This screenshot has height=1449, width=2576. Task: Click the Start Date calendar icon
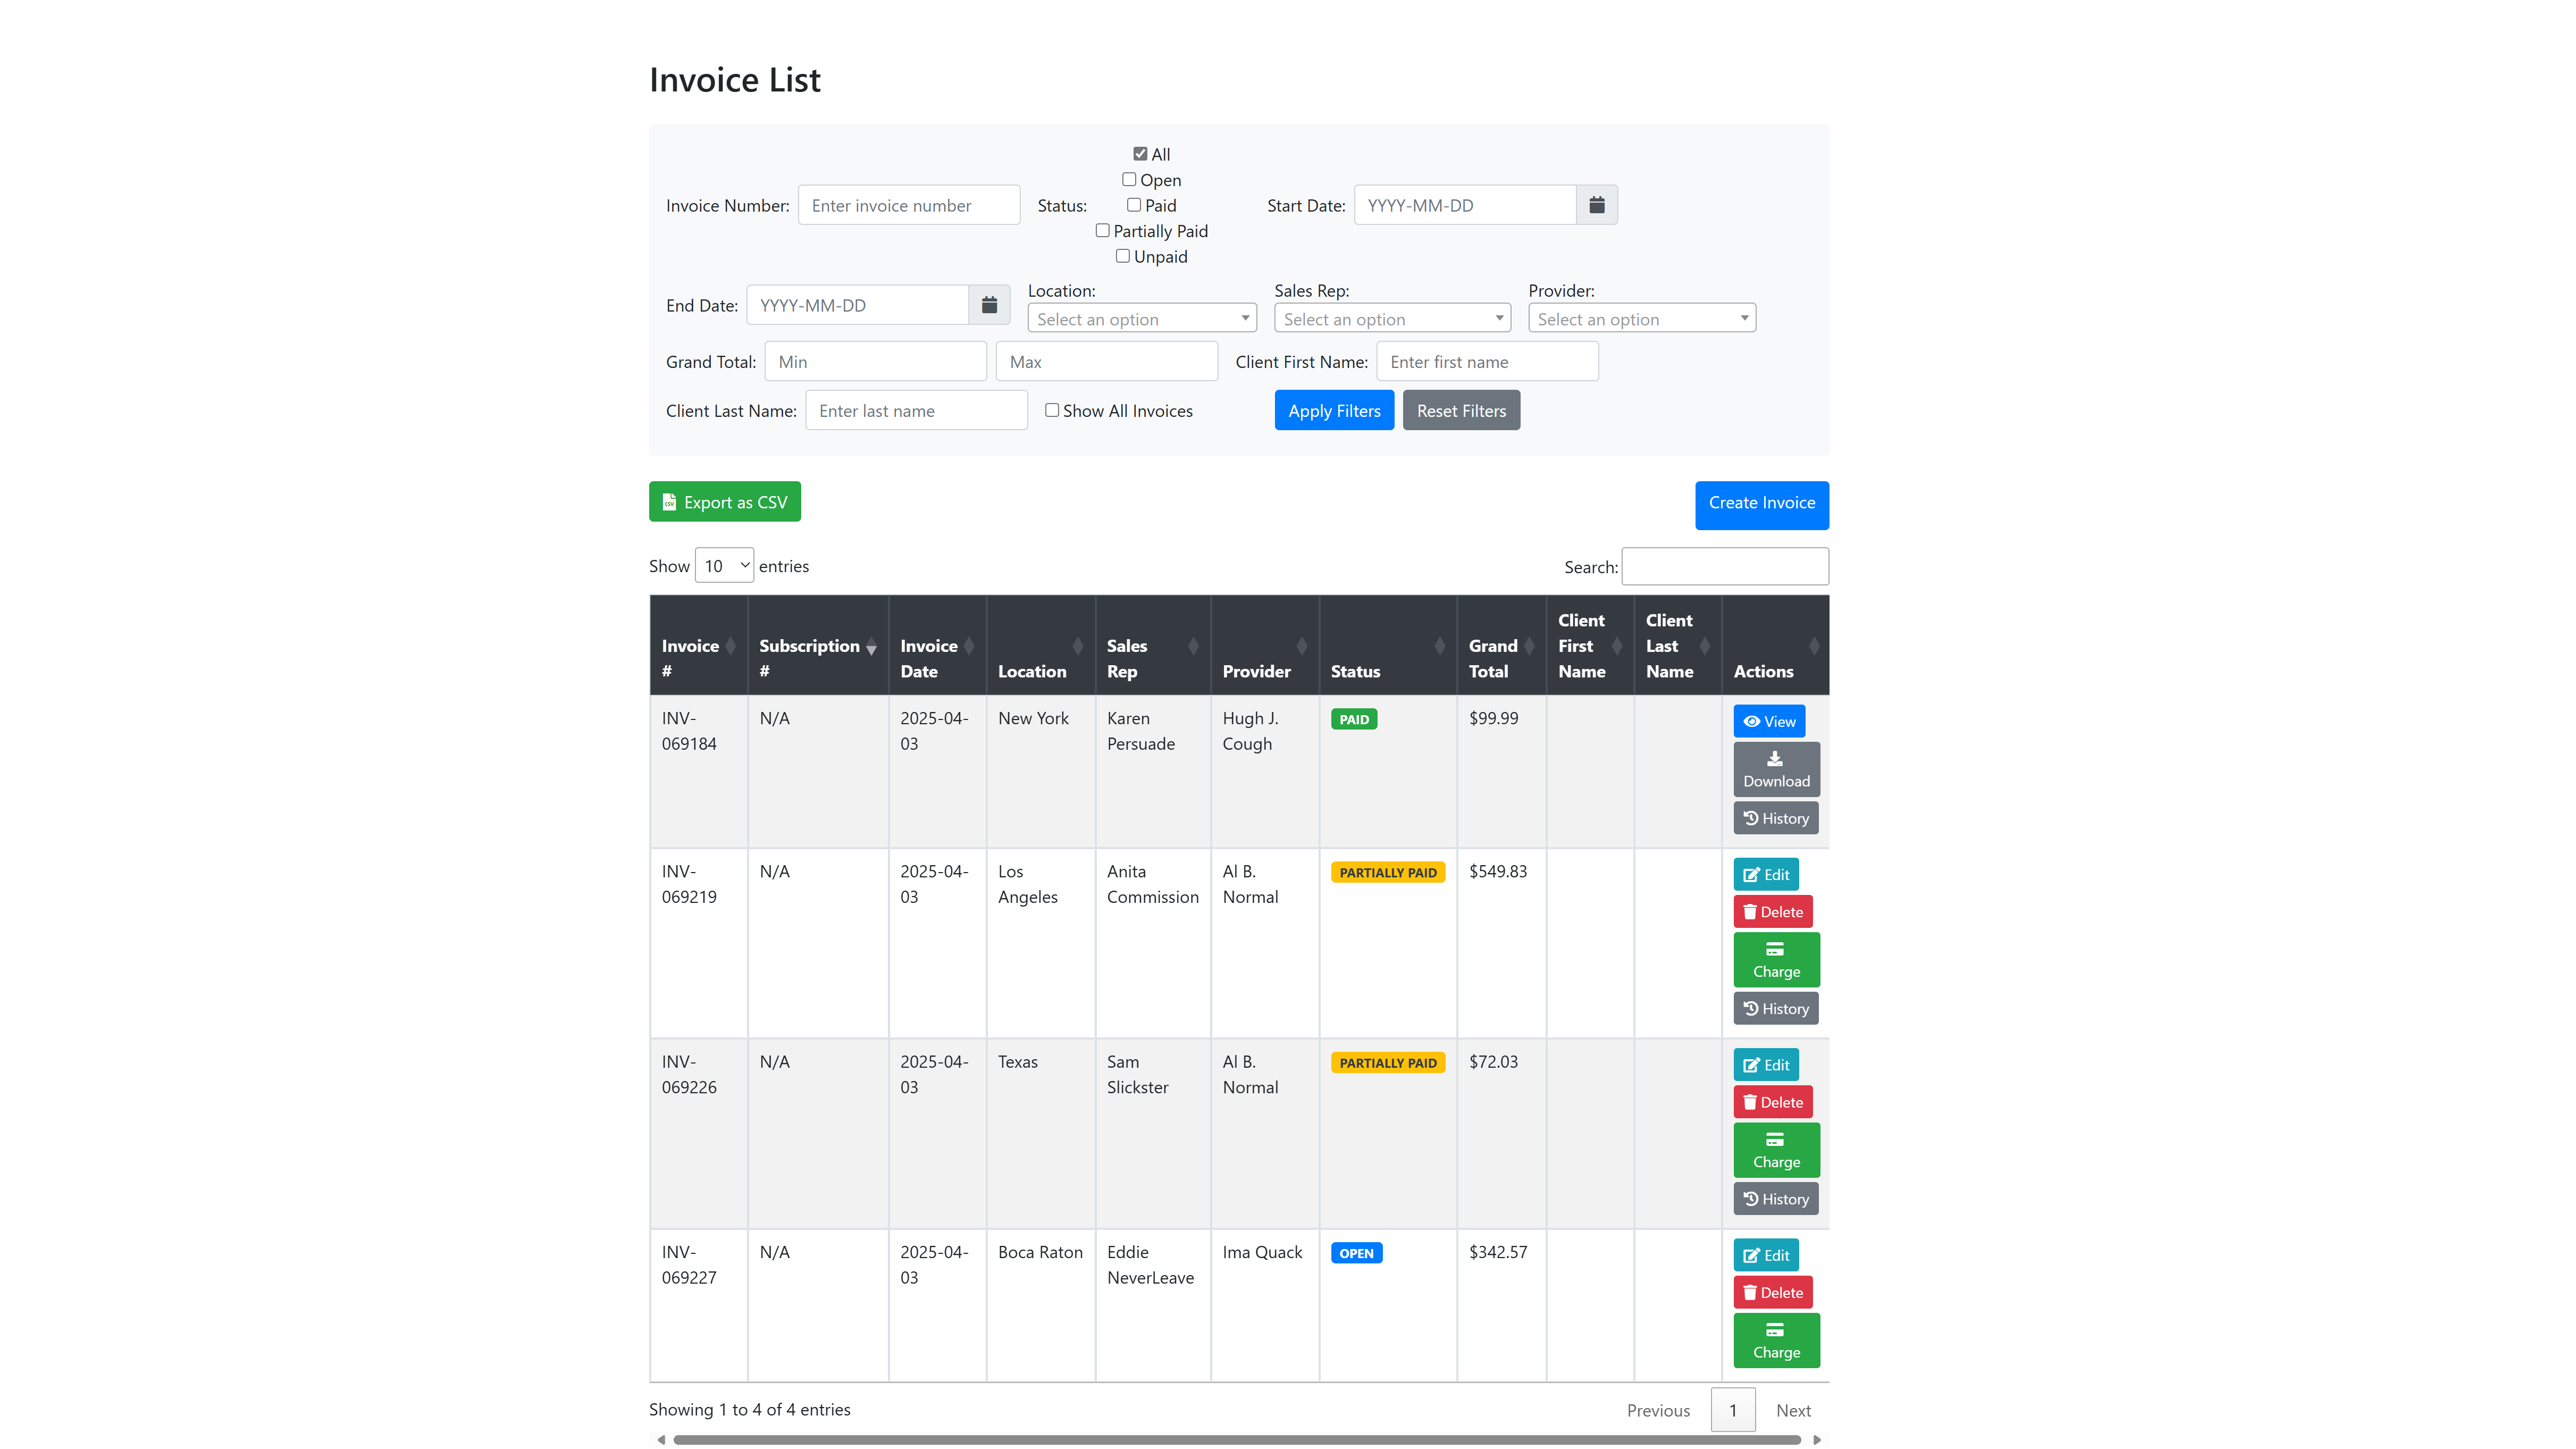(1596, 205)
